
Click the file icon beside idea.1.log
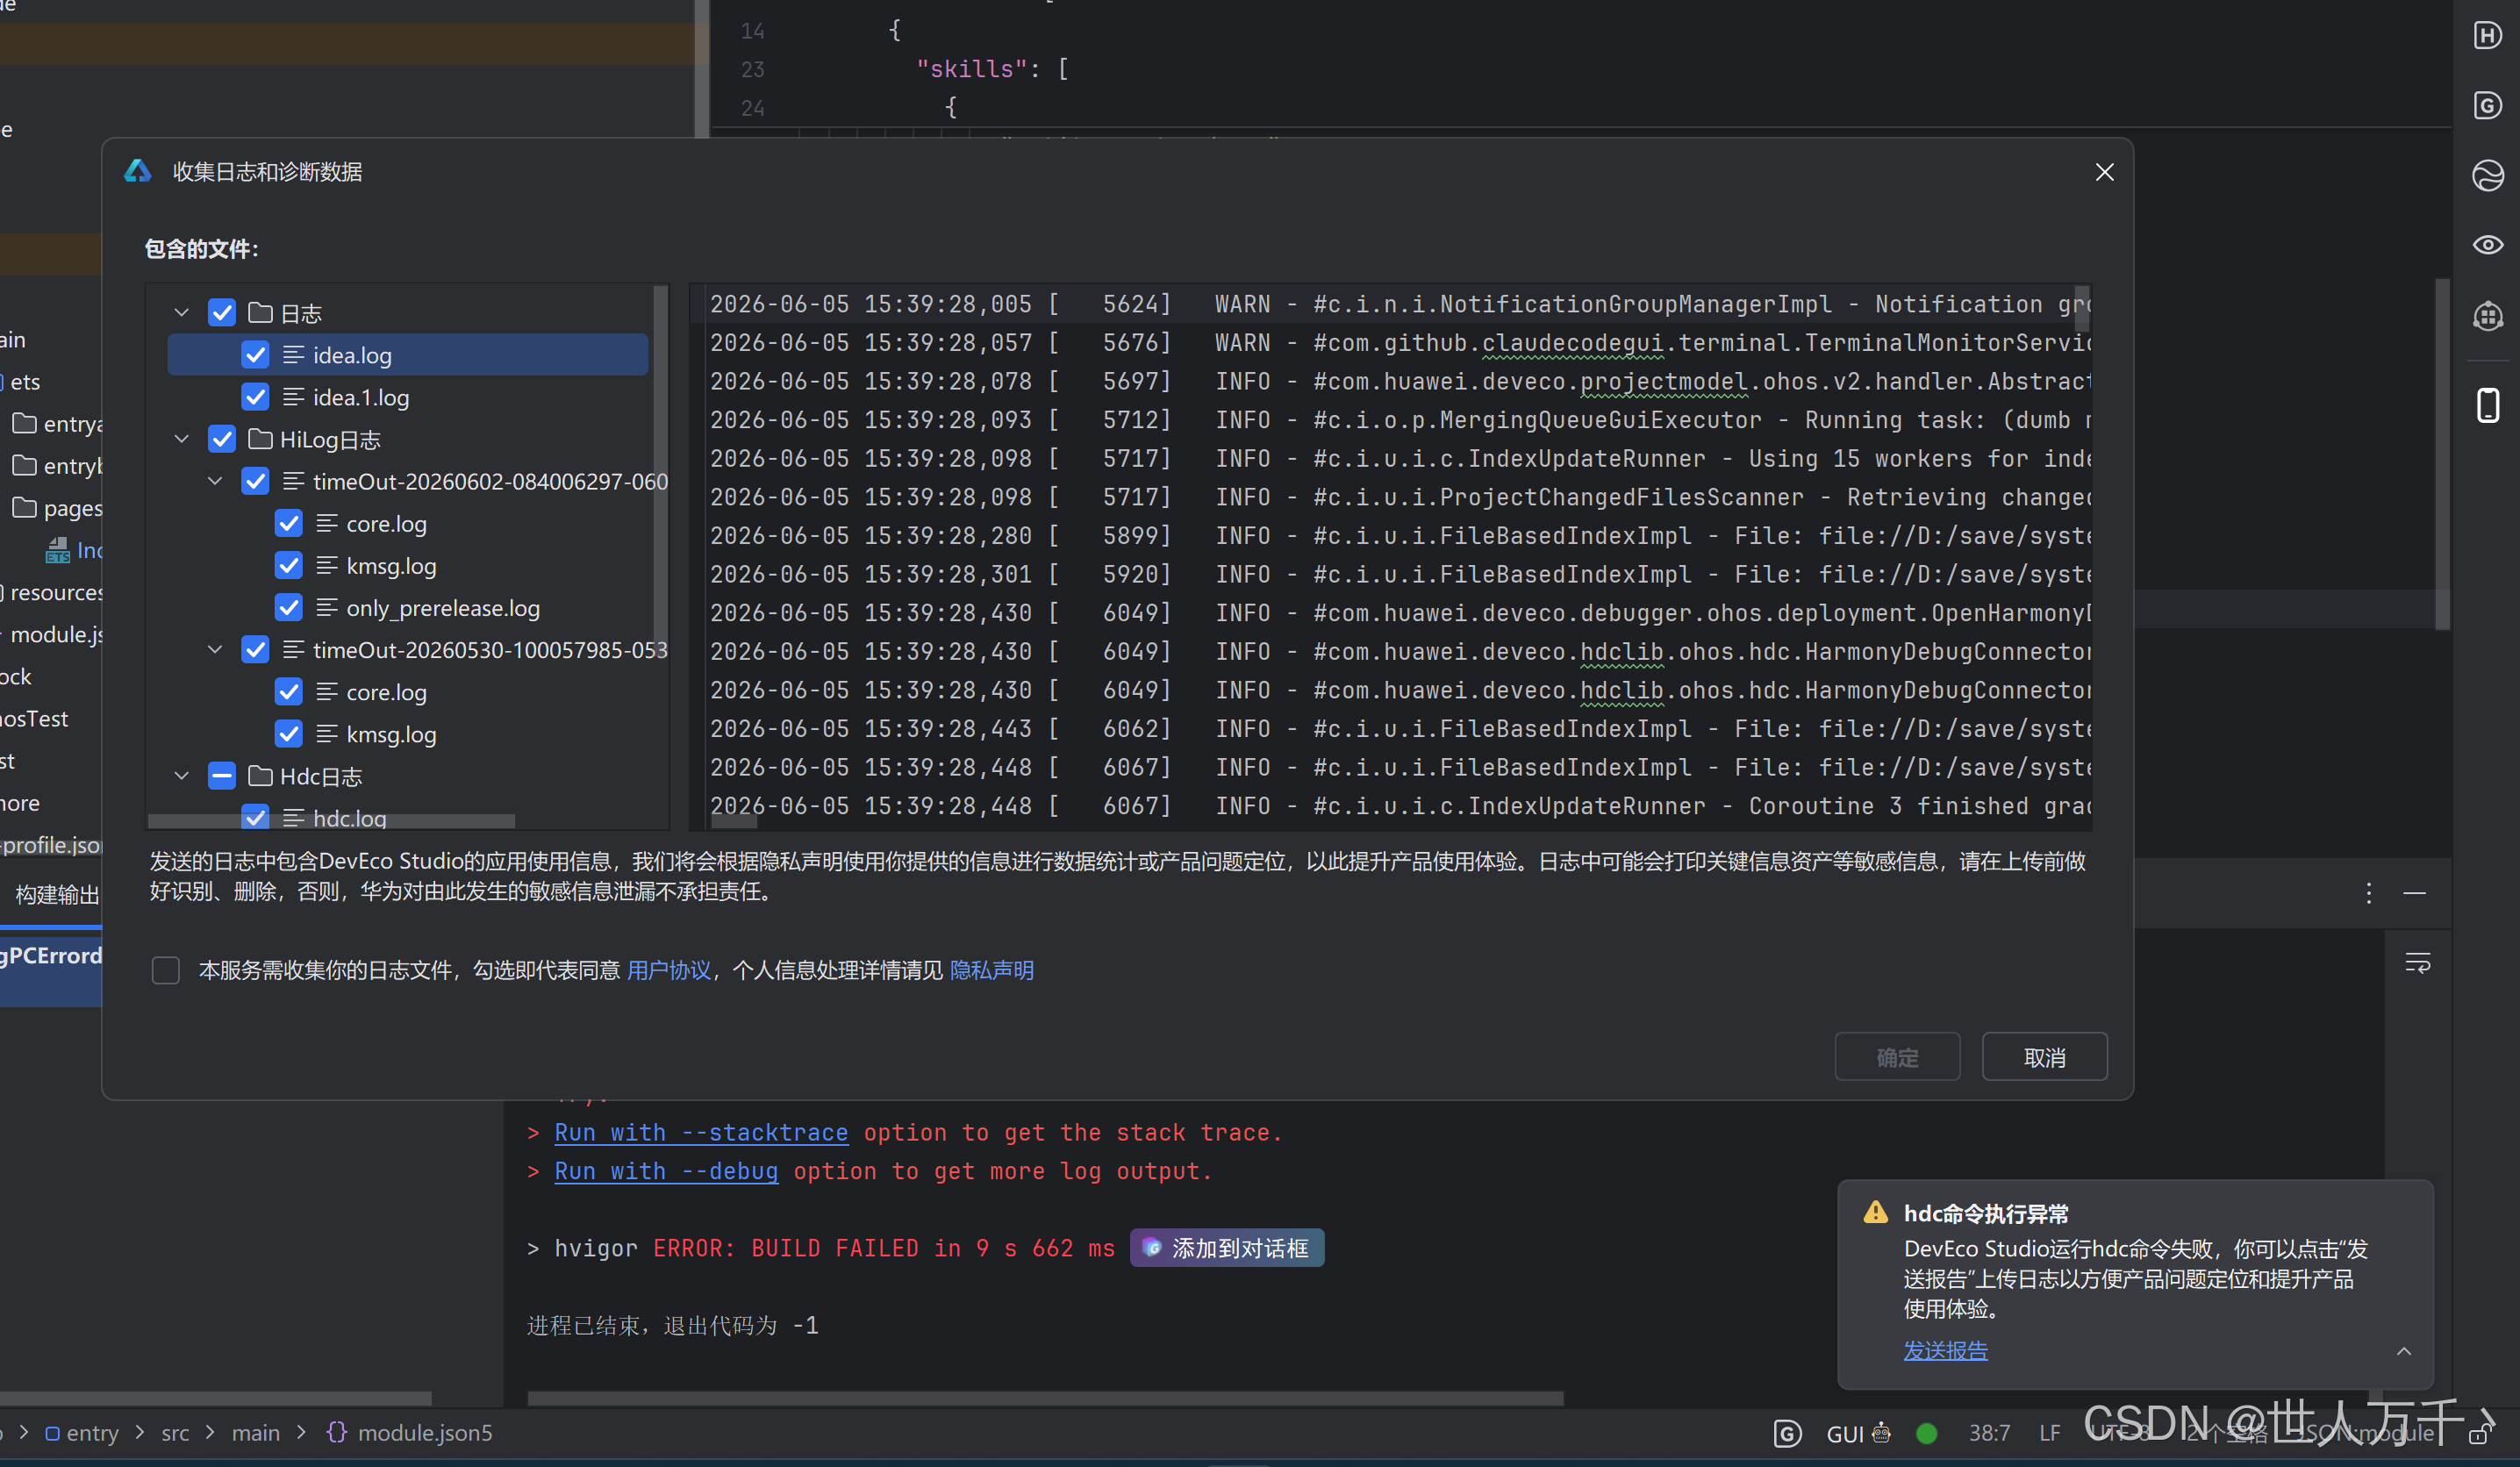pyautogui.click(x=294, y=397)
